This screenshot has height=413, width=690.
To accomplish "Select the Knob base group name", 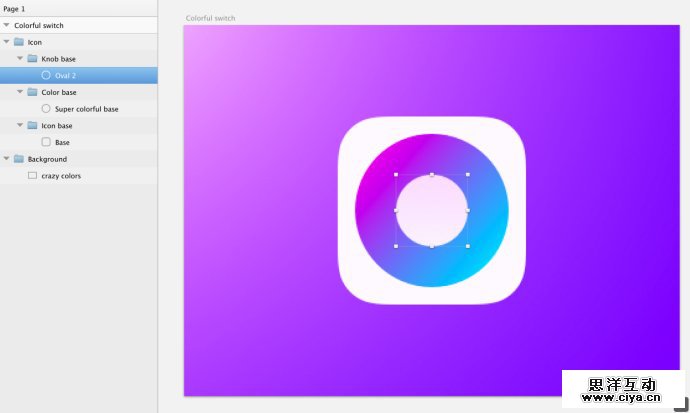I will click(x=59, y=59).
